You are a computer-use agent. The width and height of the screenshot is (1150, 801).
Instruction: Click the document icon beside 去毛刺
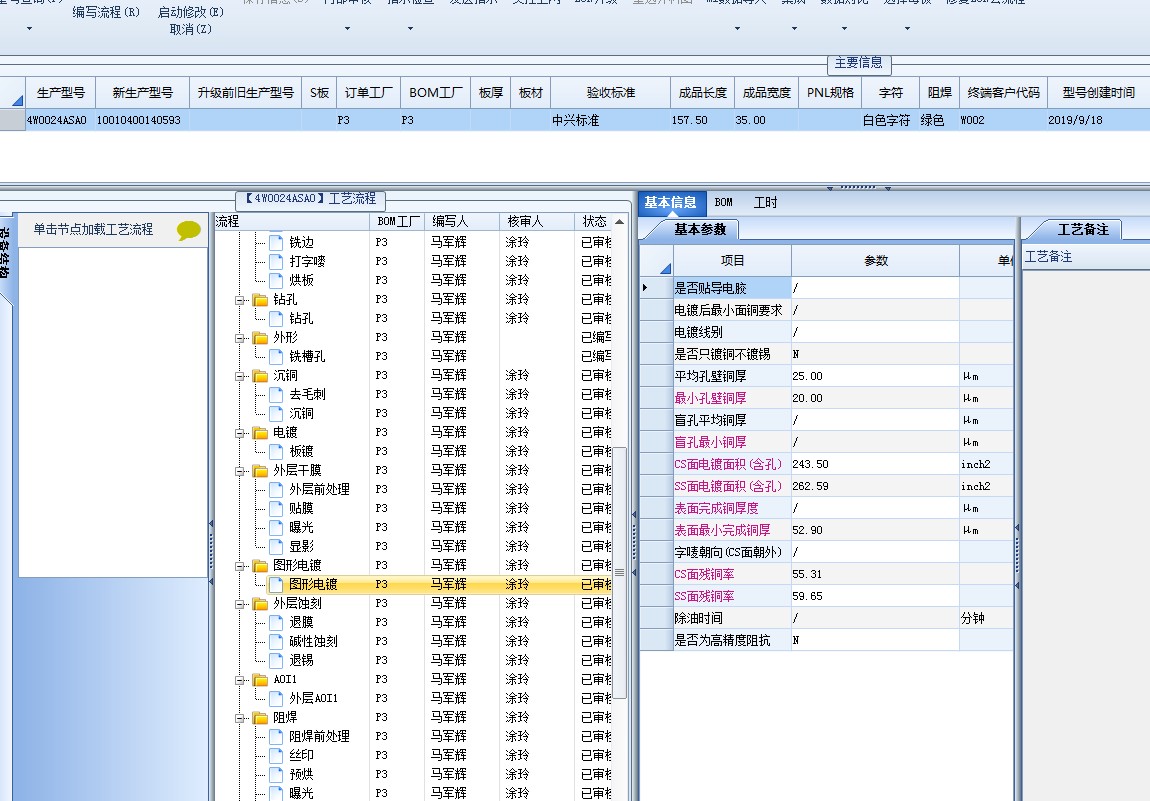click(x=276, y=395)
